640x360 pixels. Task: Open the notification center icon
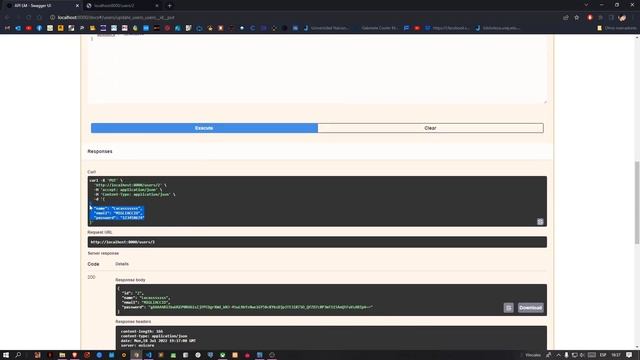pyautogui.click(x=629, y=355)
